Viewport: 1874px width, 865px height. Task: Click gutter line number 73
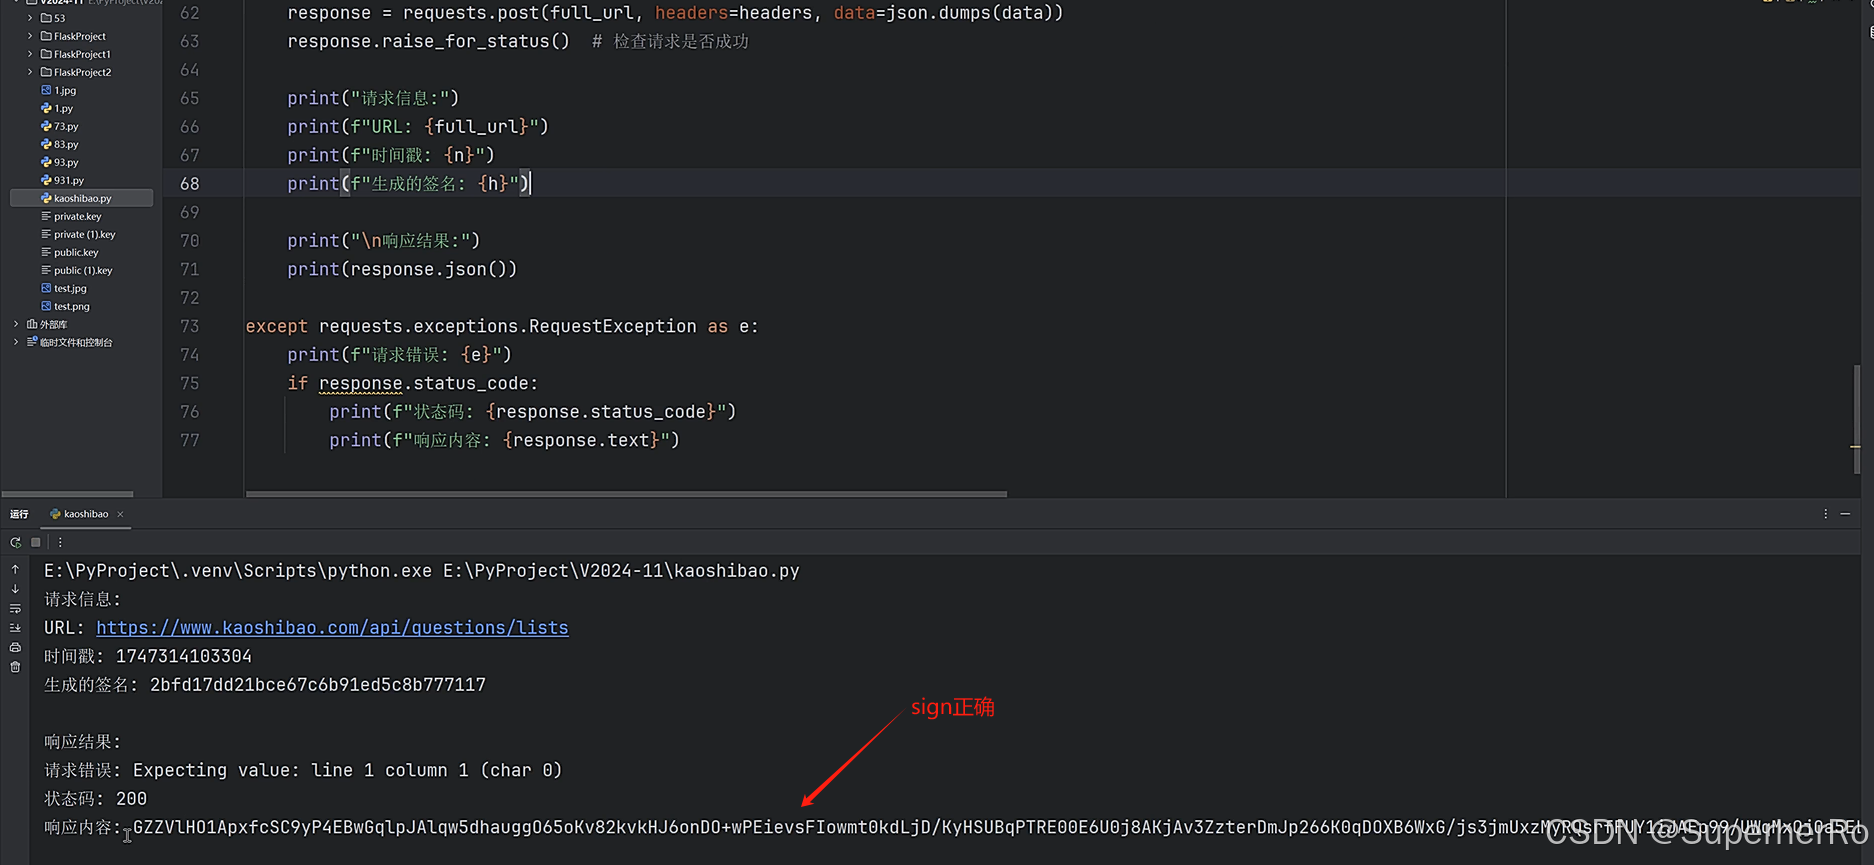click(189, 326)
